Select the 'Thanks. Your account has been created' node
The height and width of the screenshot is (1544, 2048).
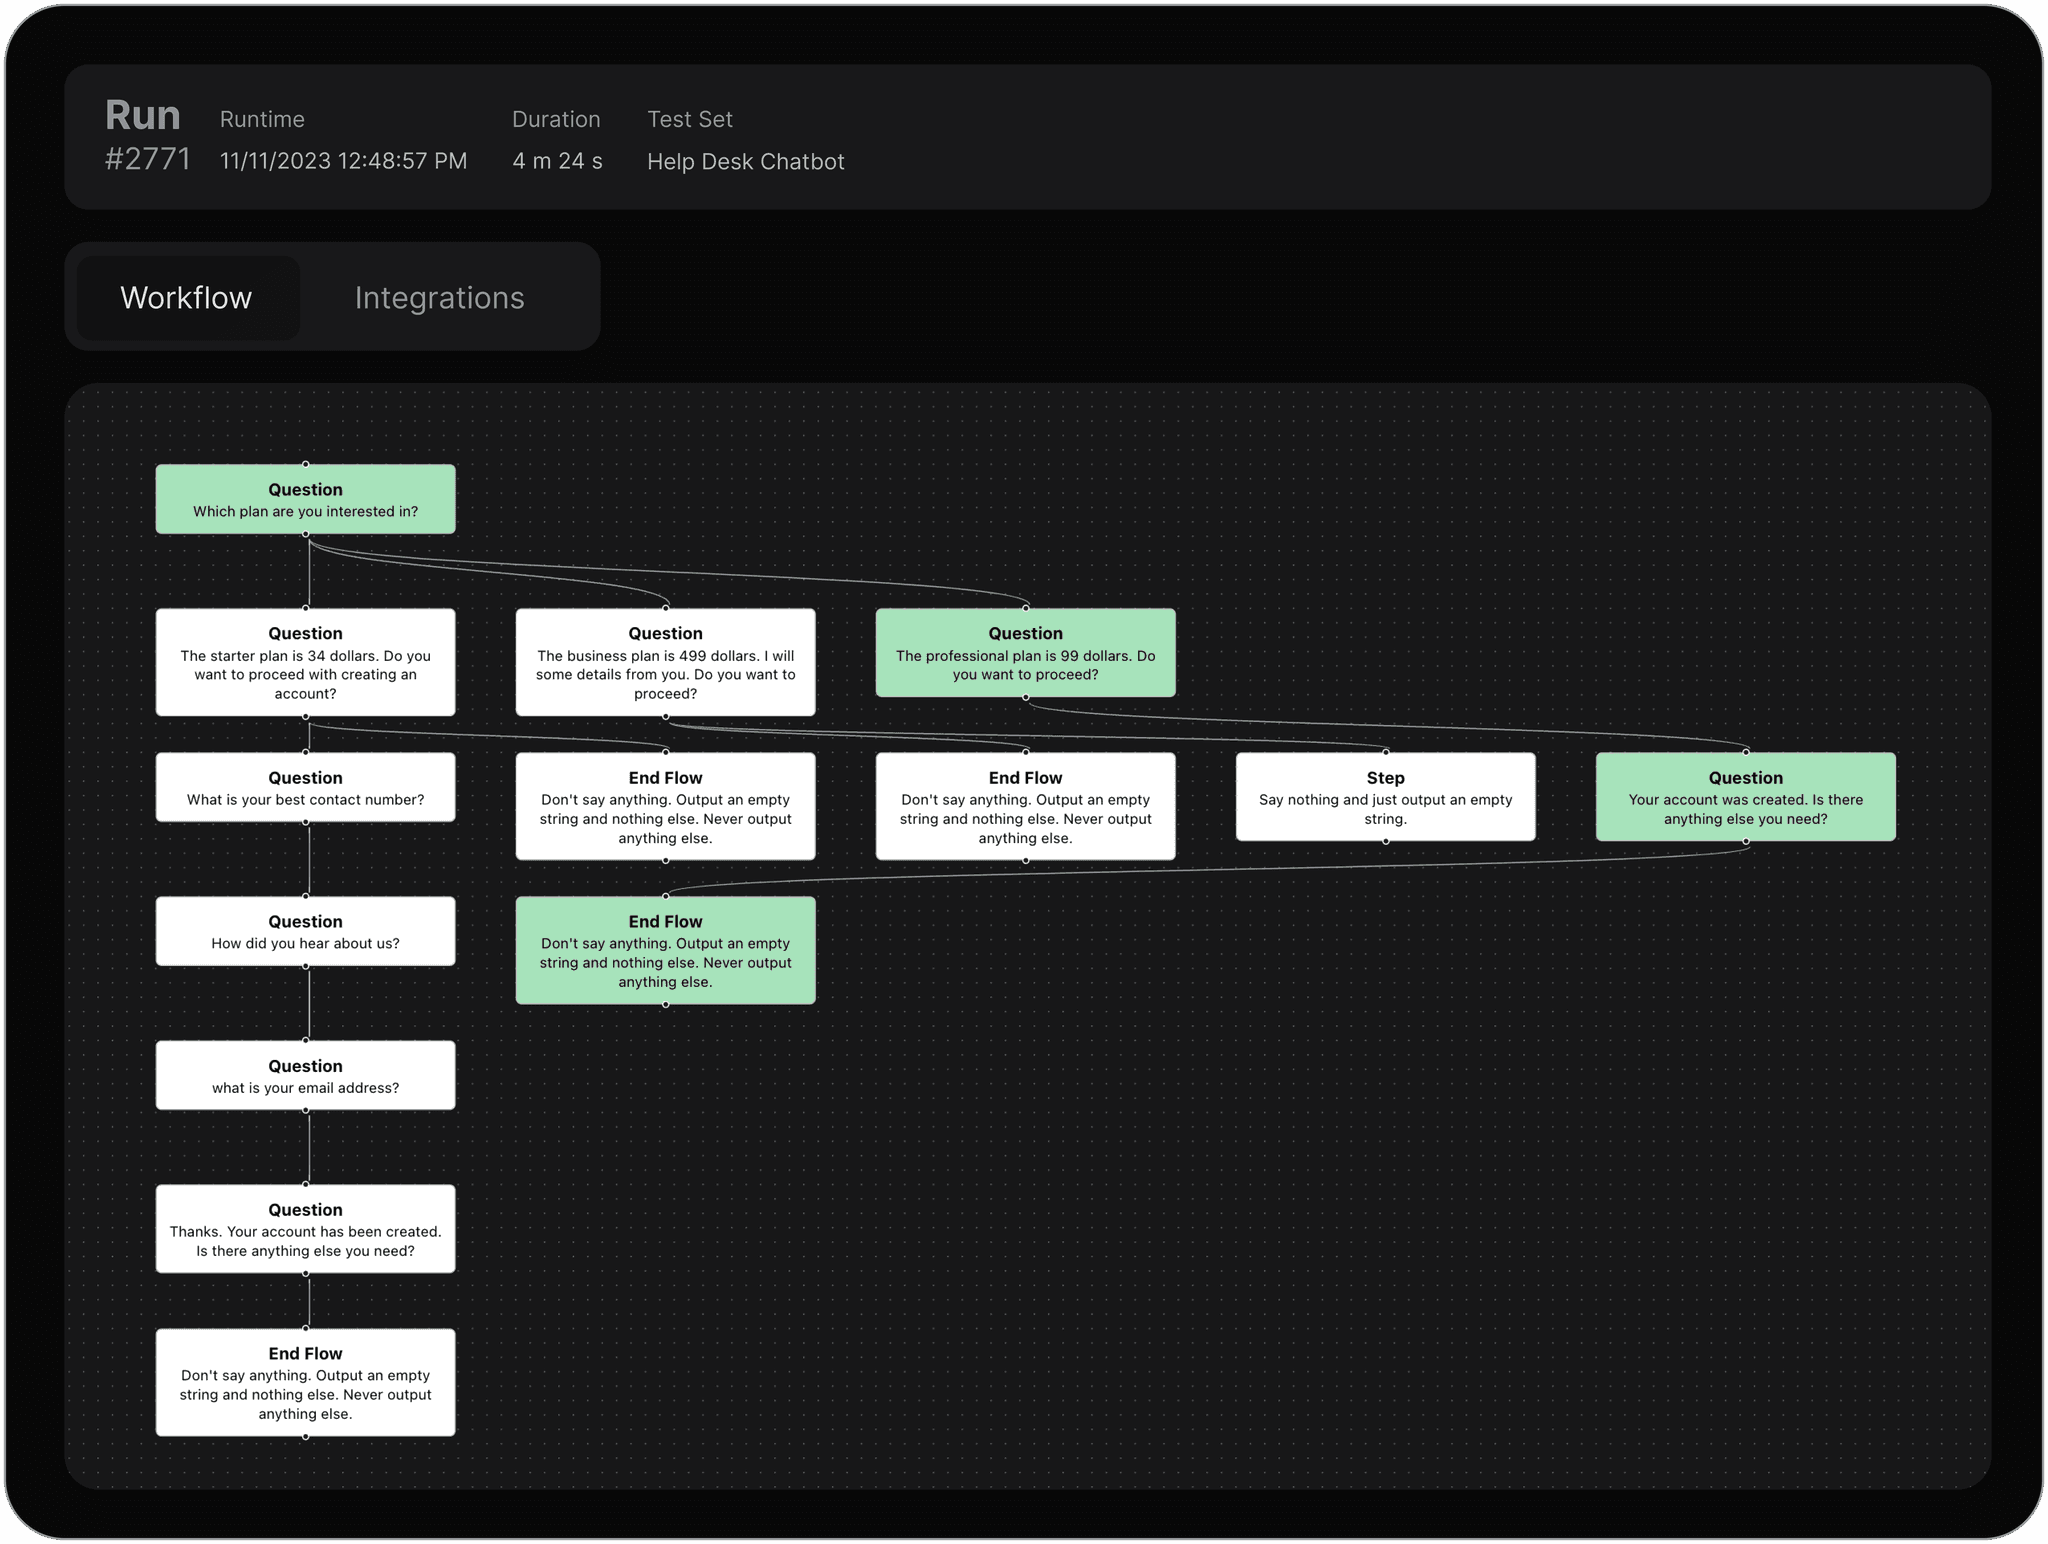pyautogui.click(x=305, y=1229)
